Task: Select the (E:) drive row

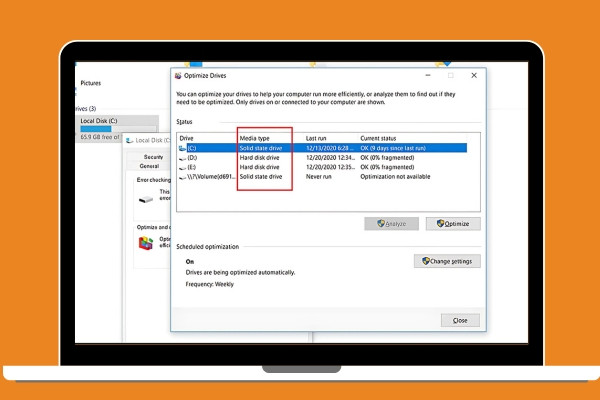Action: click(x=323, y=167)
